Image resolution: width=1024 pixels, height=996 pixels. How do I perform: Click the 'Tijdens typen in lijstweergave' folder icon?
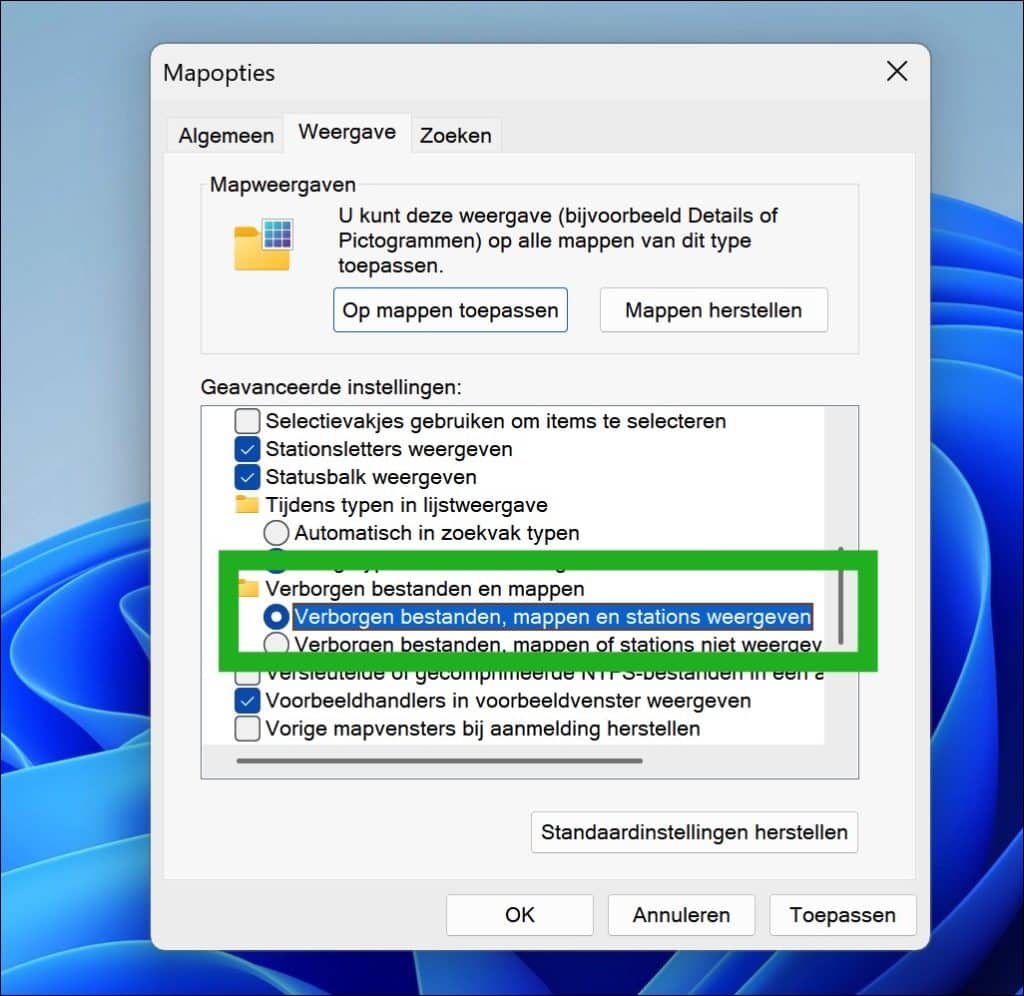[x=247, y=505]
